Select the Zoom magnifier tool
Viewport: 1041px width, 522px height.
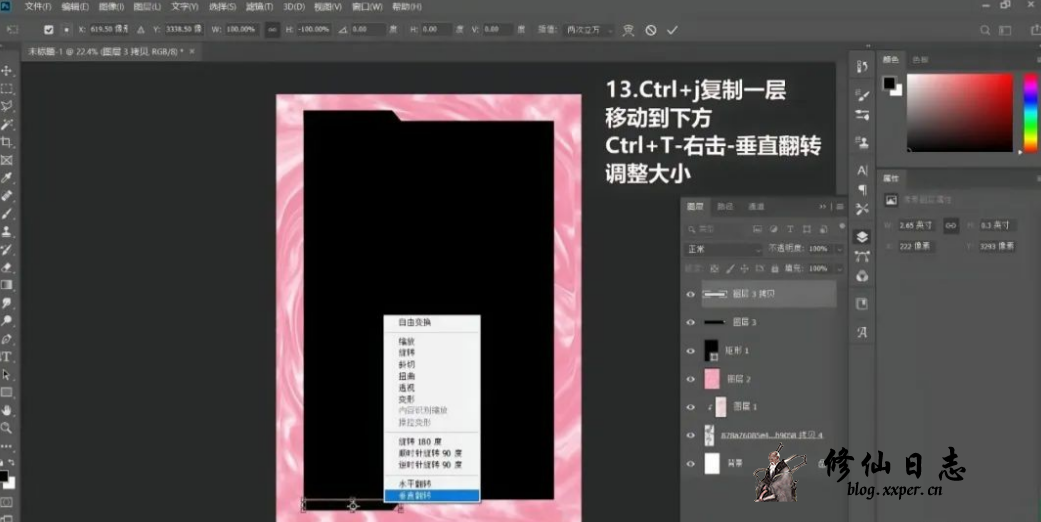pos(7,427)
